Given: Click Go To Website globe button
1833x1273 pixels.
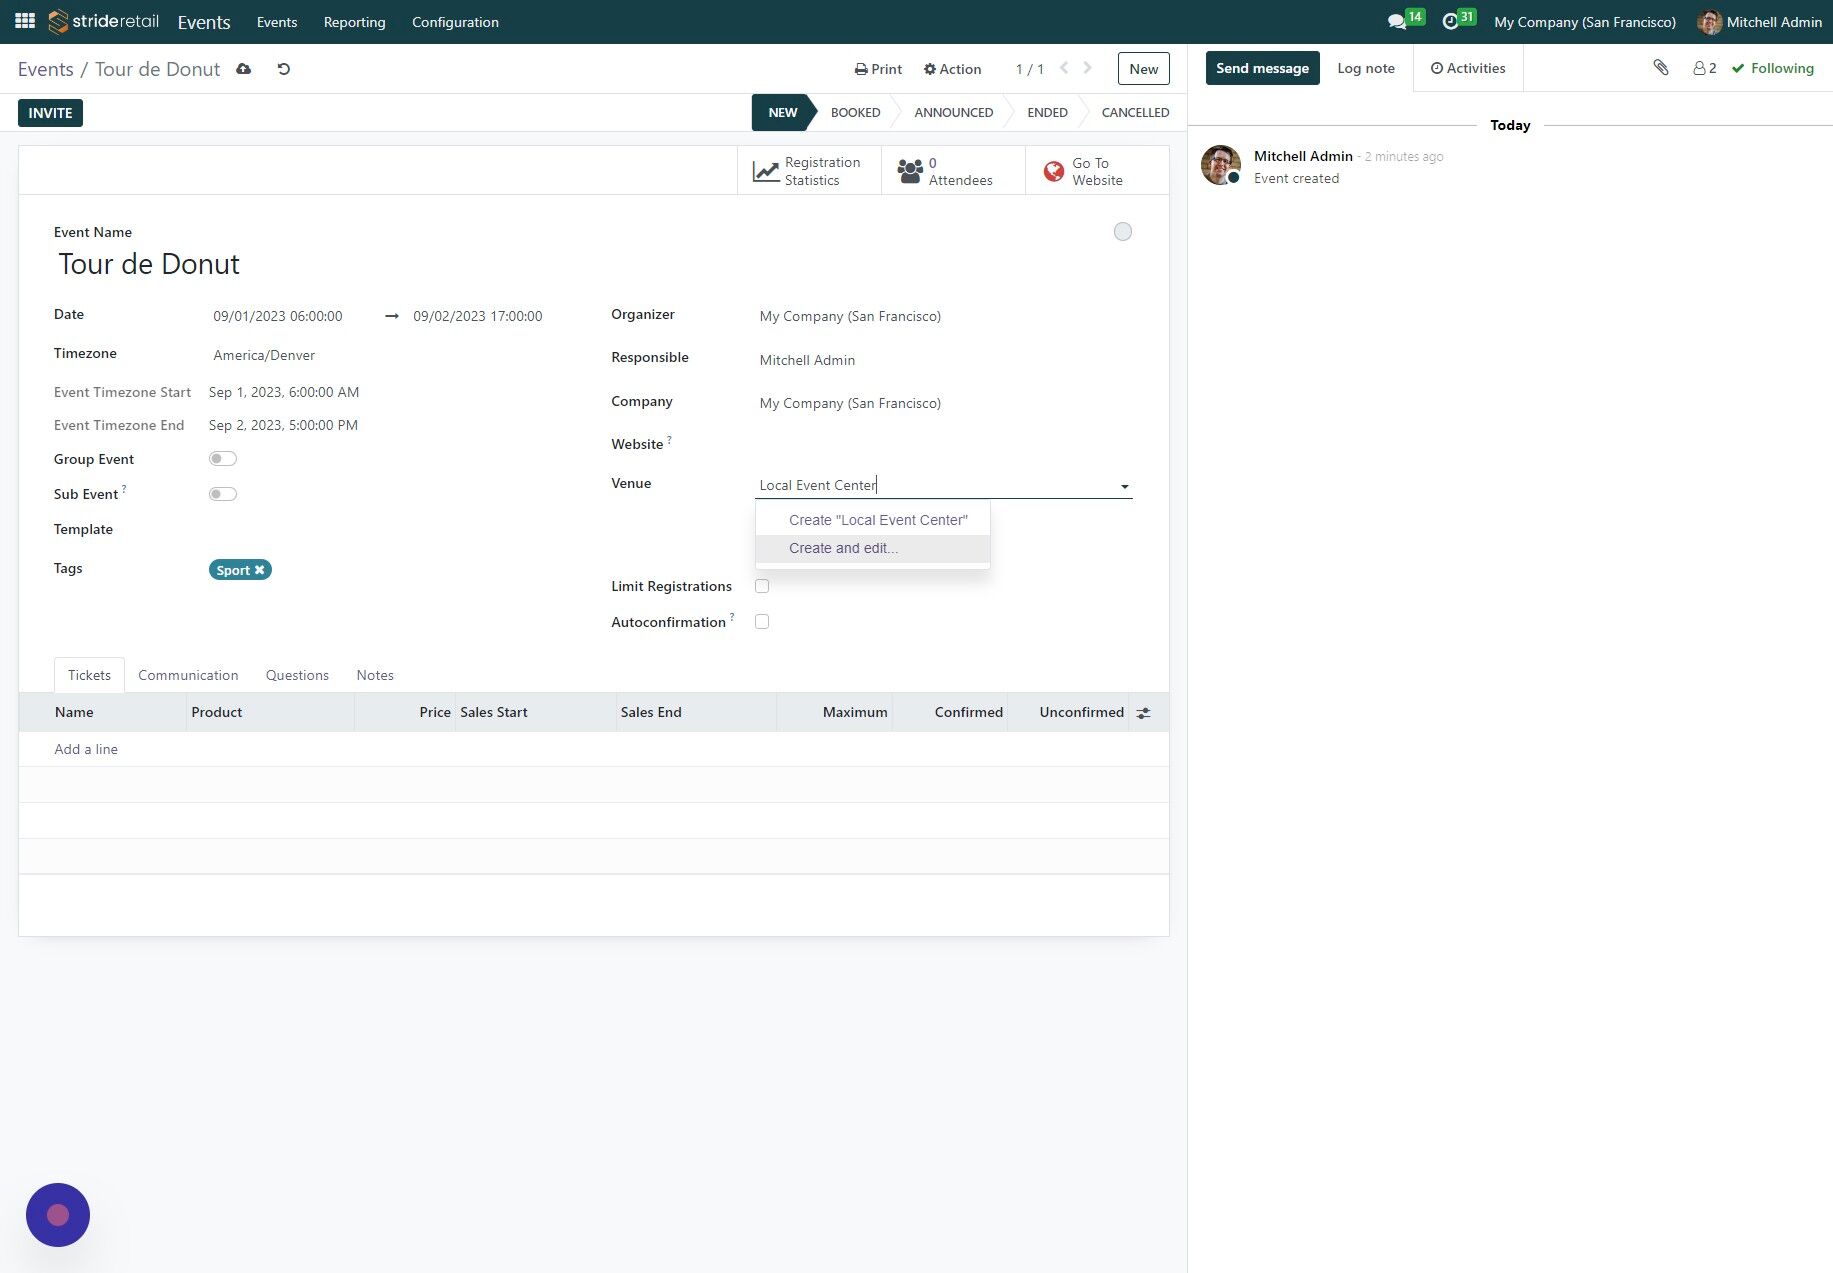Looking at the screenshot, I should point(1097,171).
